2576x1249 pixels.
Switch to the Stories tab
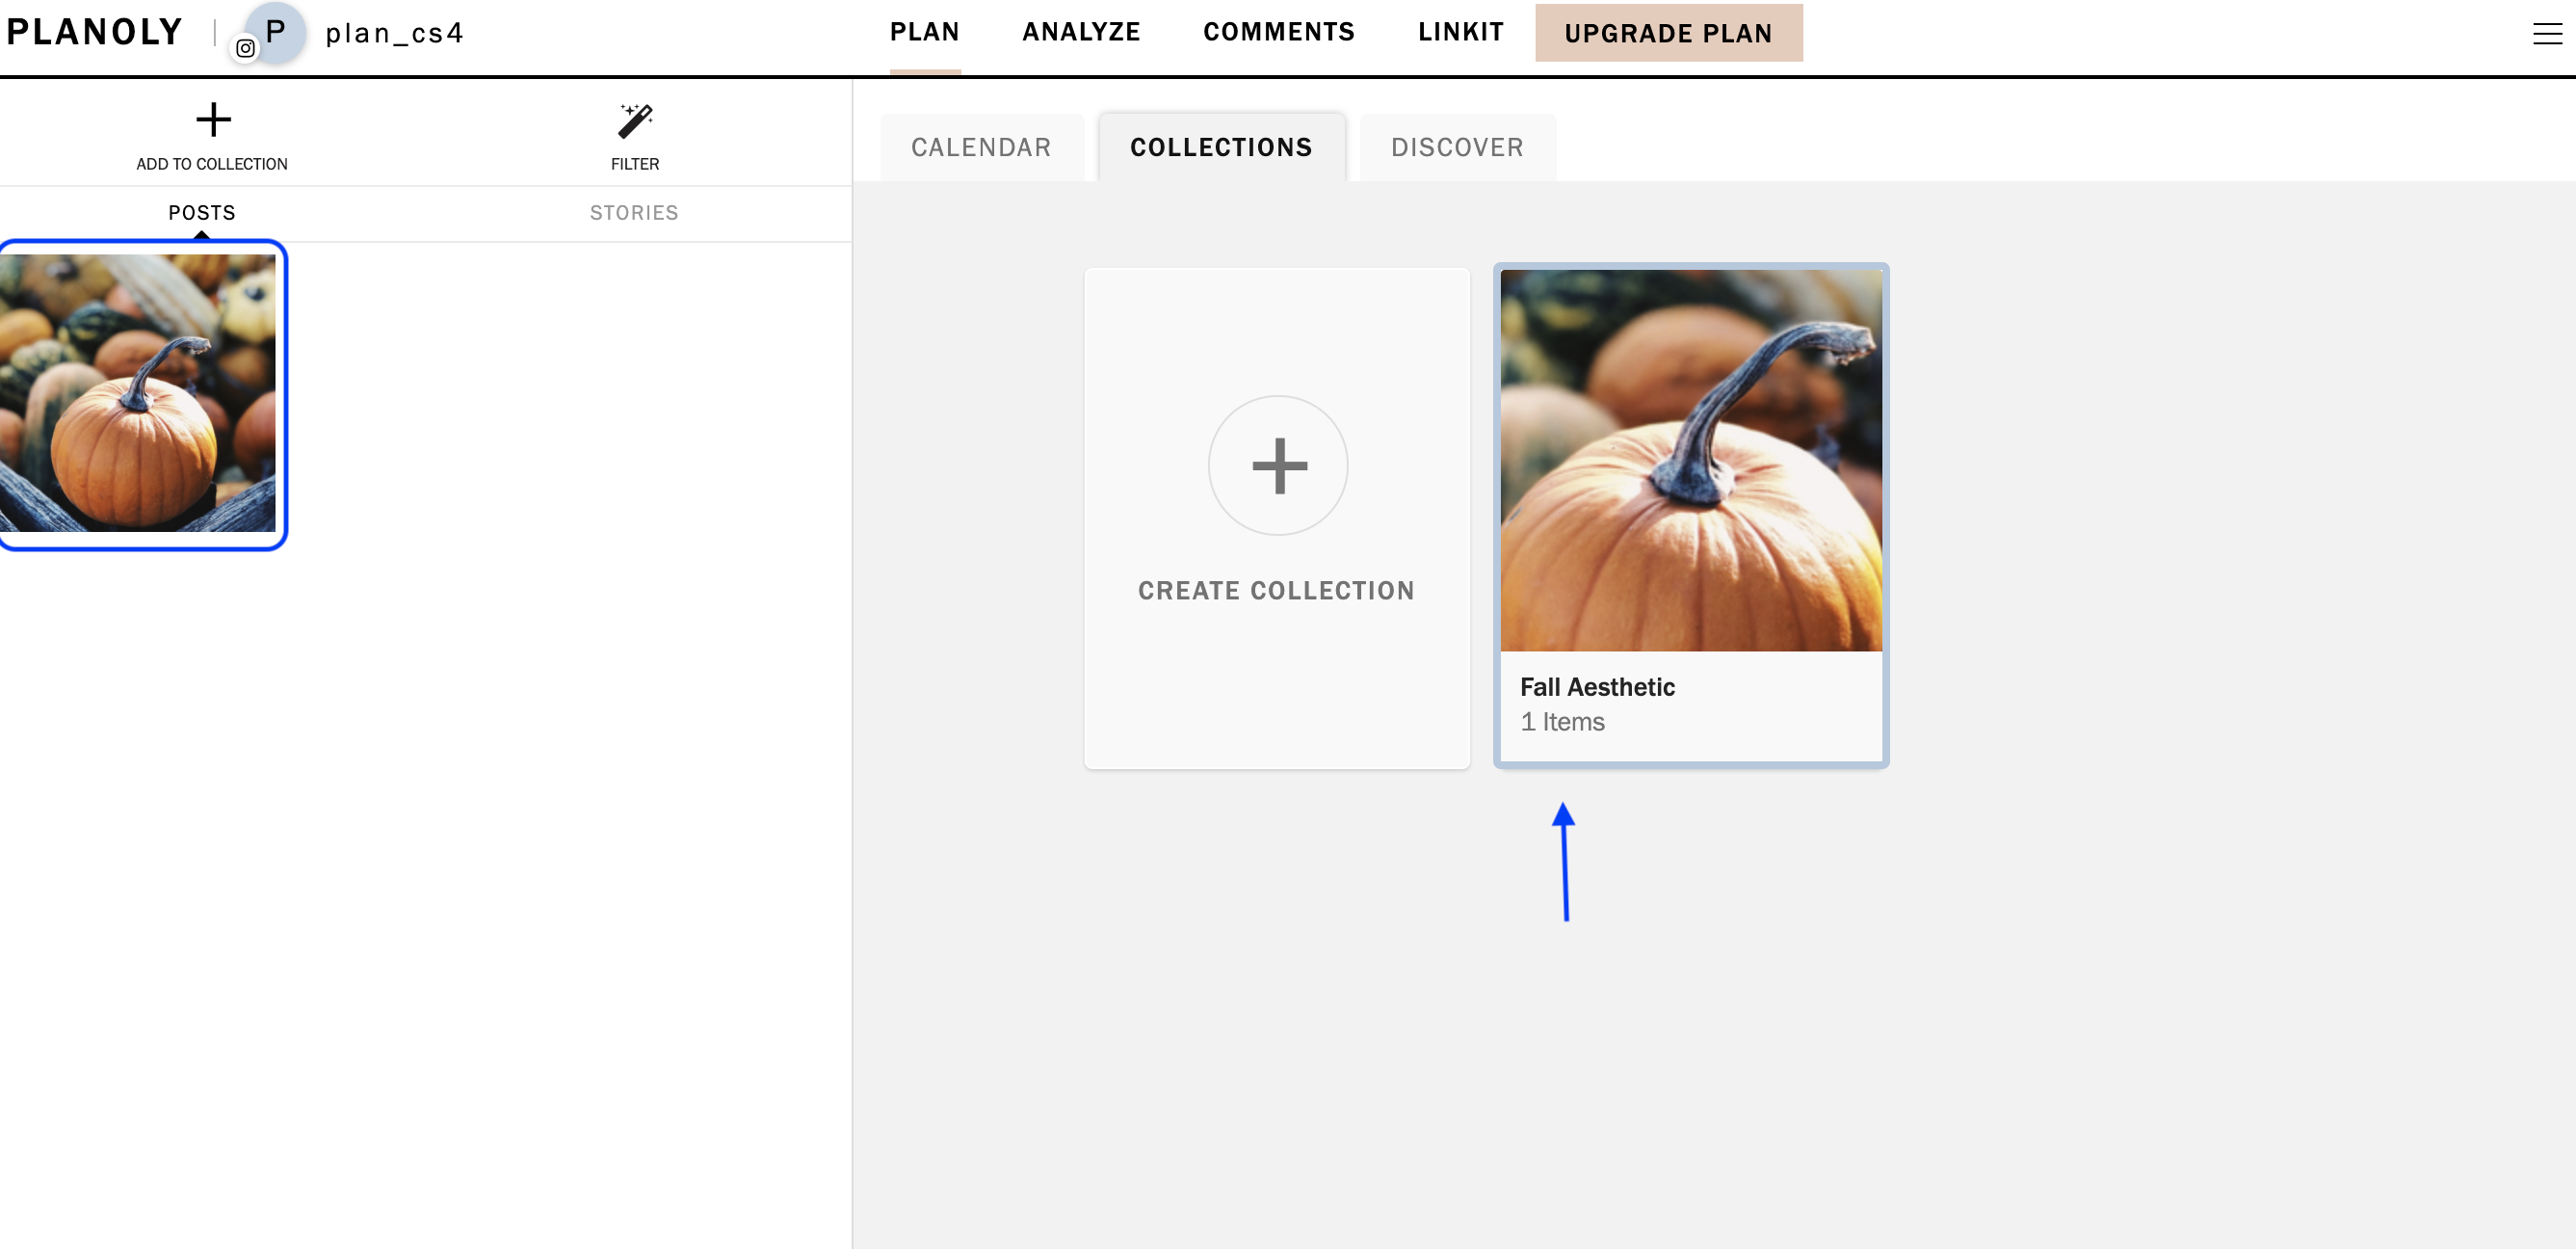pyautogui.click(x=634, y=213)
